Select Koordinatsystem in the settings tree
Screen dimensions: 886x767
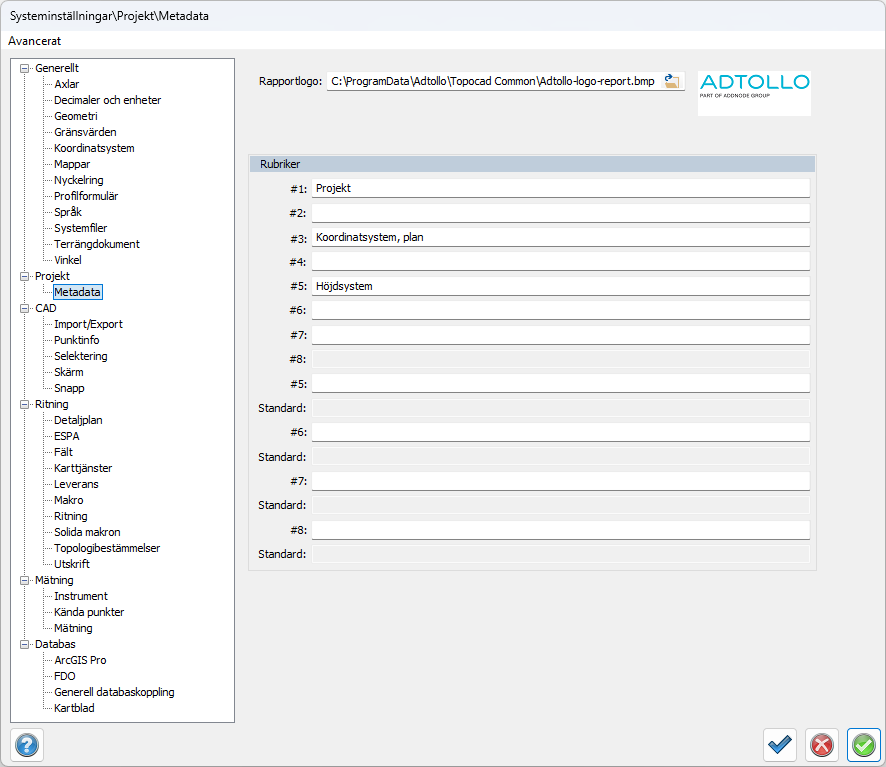coord(94,148)
